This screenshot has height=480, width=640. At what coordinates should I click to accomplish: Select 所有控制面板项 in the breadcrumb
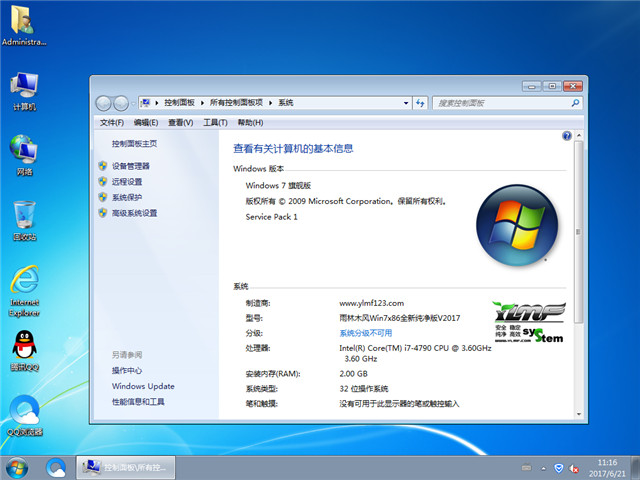(236, 102)
